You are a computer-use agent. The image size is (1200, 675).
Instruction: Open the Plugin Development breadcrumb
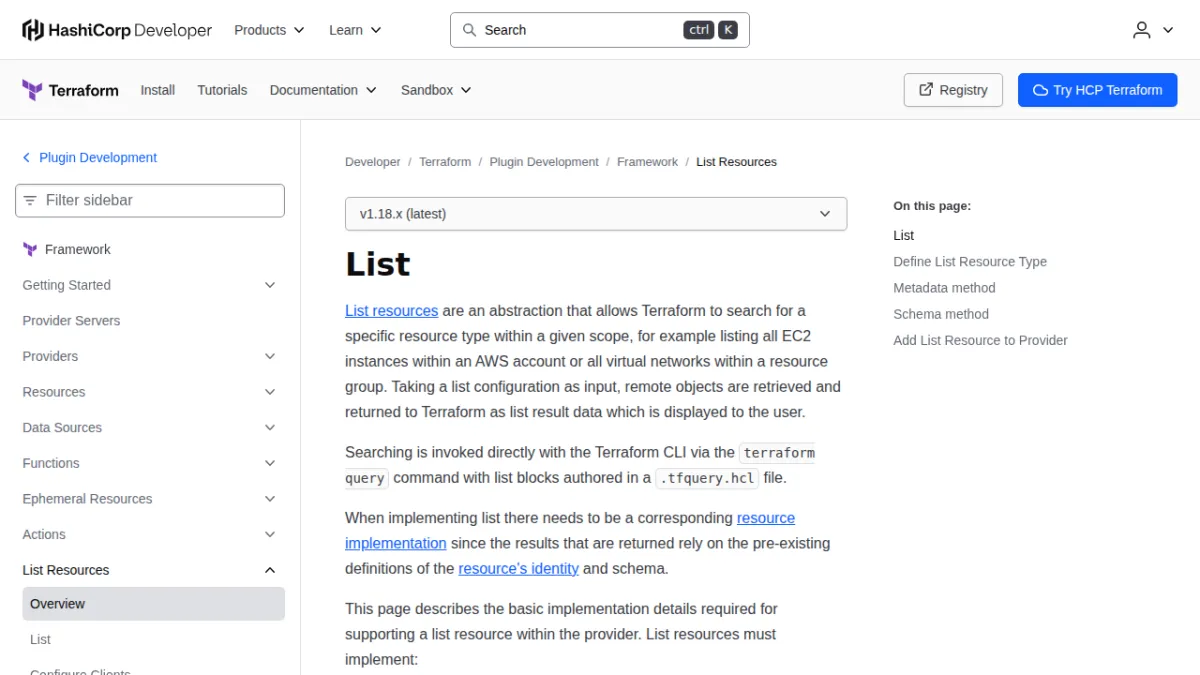[x=544, y=162]
